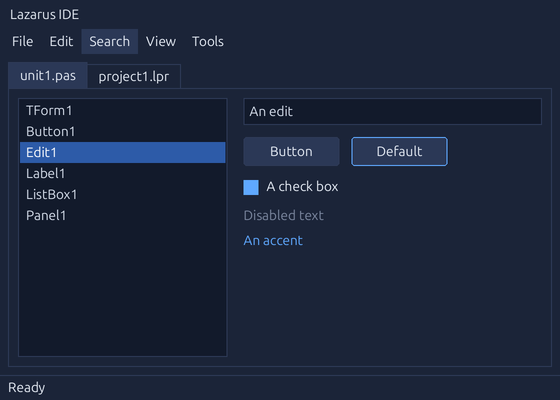Image resolution: width=560 pixels, height=400 pixels.
Task: Click the 'Default' button
Action: (399, 151)
